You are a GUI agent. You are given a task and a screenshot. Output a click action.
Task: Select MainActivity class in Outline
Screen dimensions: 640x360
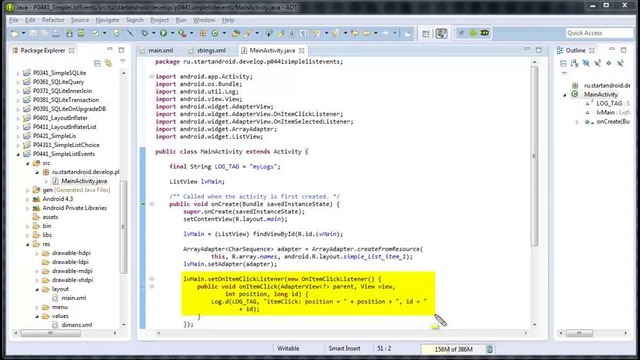click(x=600, y=95)
